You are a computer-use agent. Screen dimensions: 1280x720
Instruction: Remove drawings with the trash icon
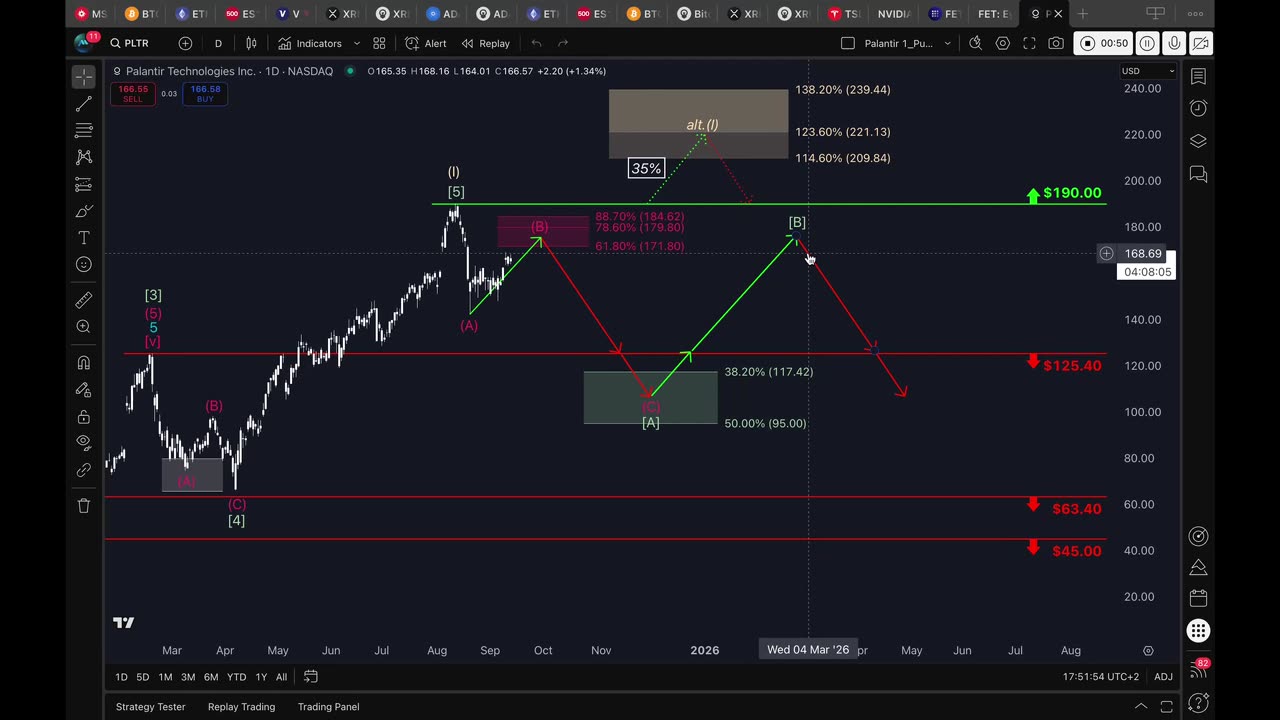[84, 506]
